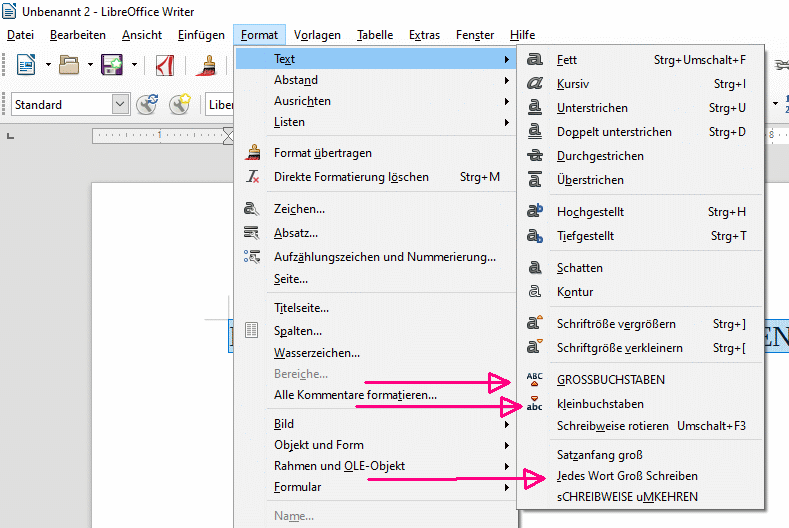The width and height of the screenshot is (789, 528).
Task: Apply Durchgestrichen strikethrough formatting
Action: pos(641,156)
